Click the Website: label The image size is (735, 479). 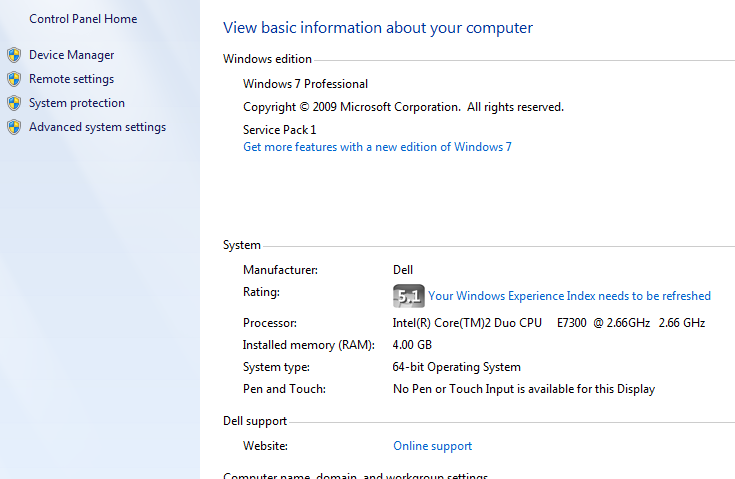265,446
